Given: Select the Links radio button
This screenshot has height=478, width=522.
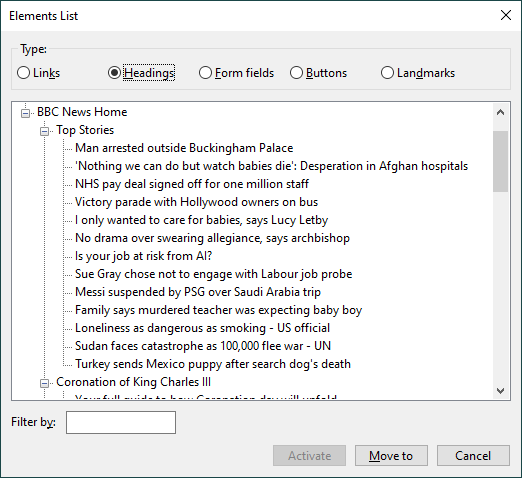Looking at the screenshot, I should click(x=23, y=73).
